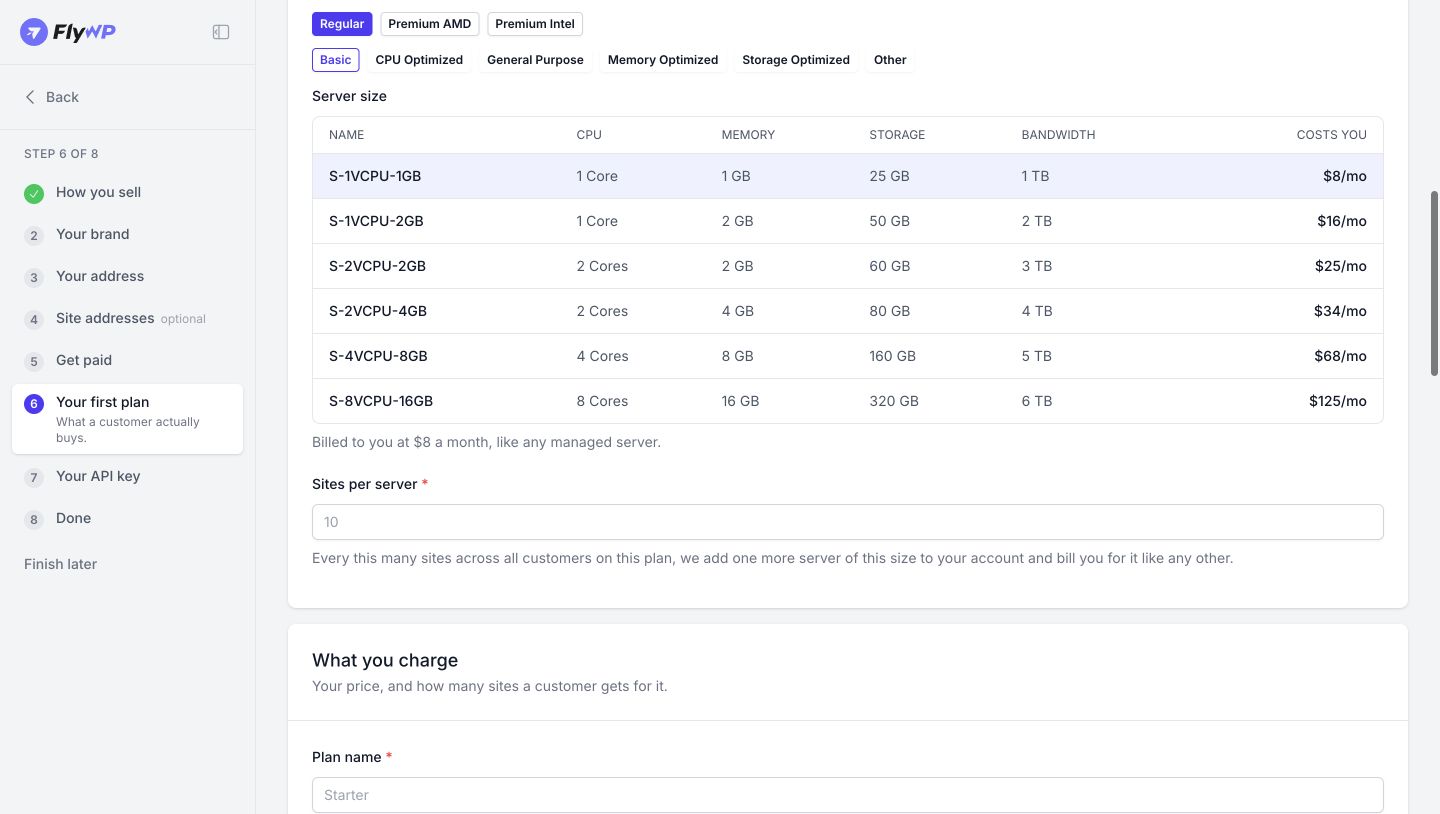Select the S-1VCPU-1GB server row
The height and width of the screenshot is (814, 1440).
coord(848,176)
